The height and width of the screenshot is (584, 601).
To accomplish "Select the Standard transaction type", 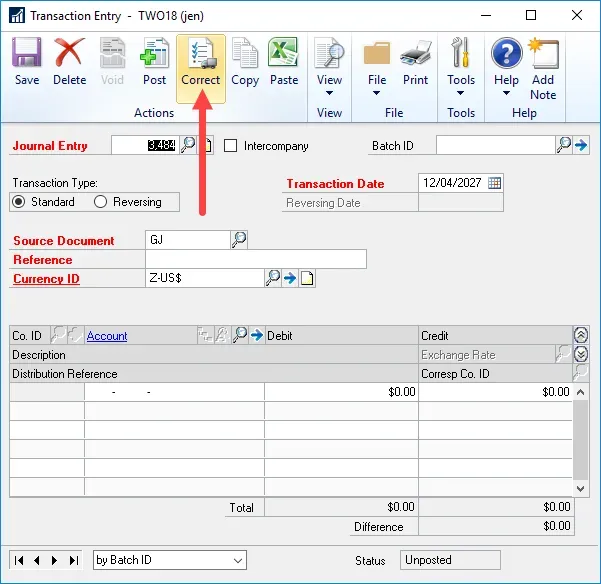I will pyautogui.click(x=19, y=202).
